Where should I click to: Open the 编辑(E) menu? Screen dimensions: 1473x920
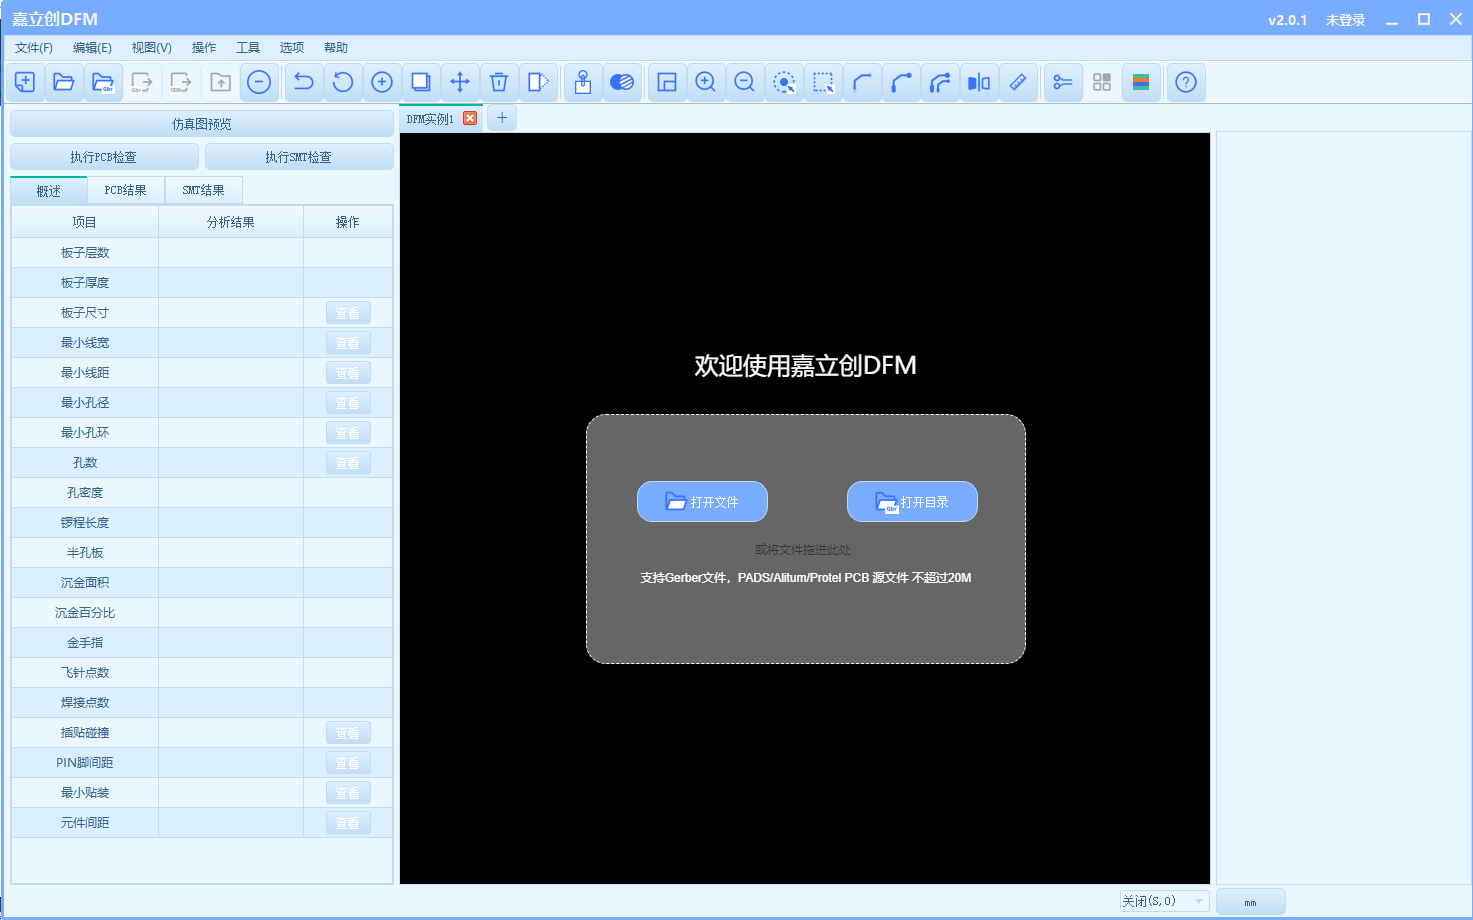tap(92, 48)
